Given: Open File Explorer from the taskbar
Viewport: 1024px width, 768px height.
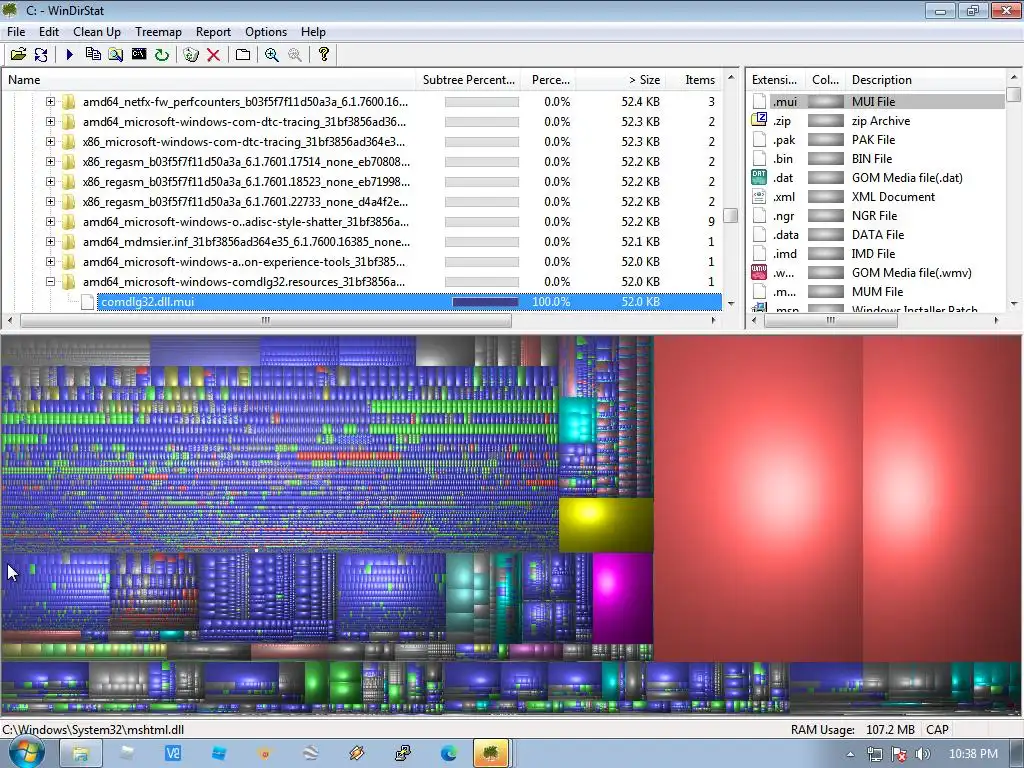Looking at the screenshot, I should coord(80,754).
